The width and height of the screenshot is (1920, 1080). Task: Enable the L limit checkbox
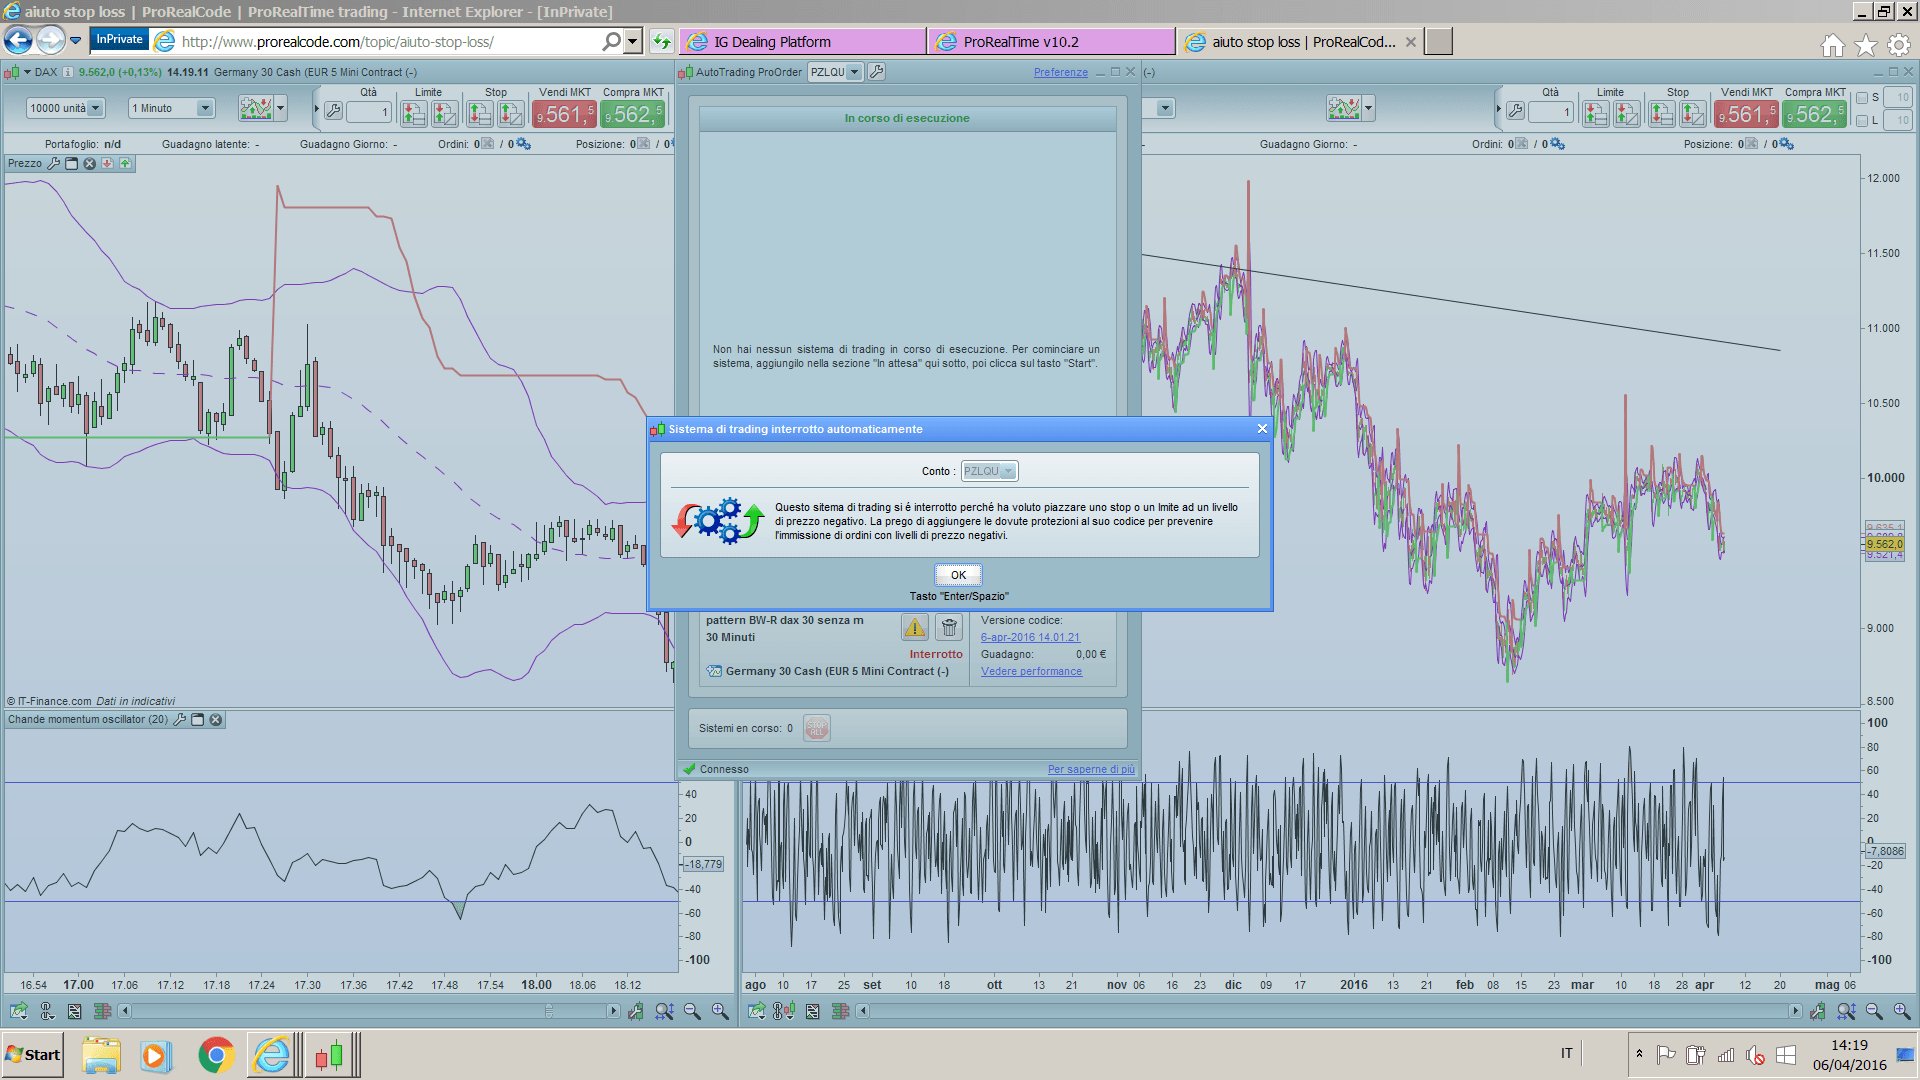pyautogui.click(x=1861, y=121)
